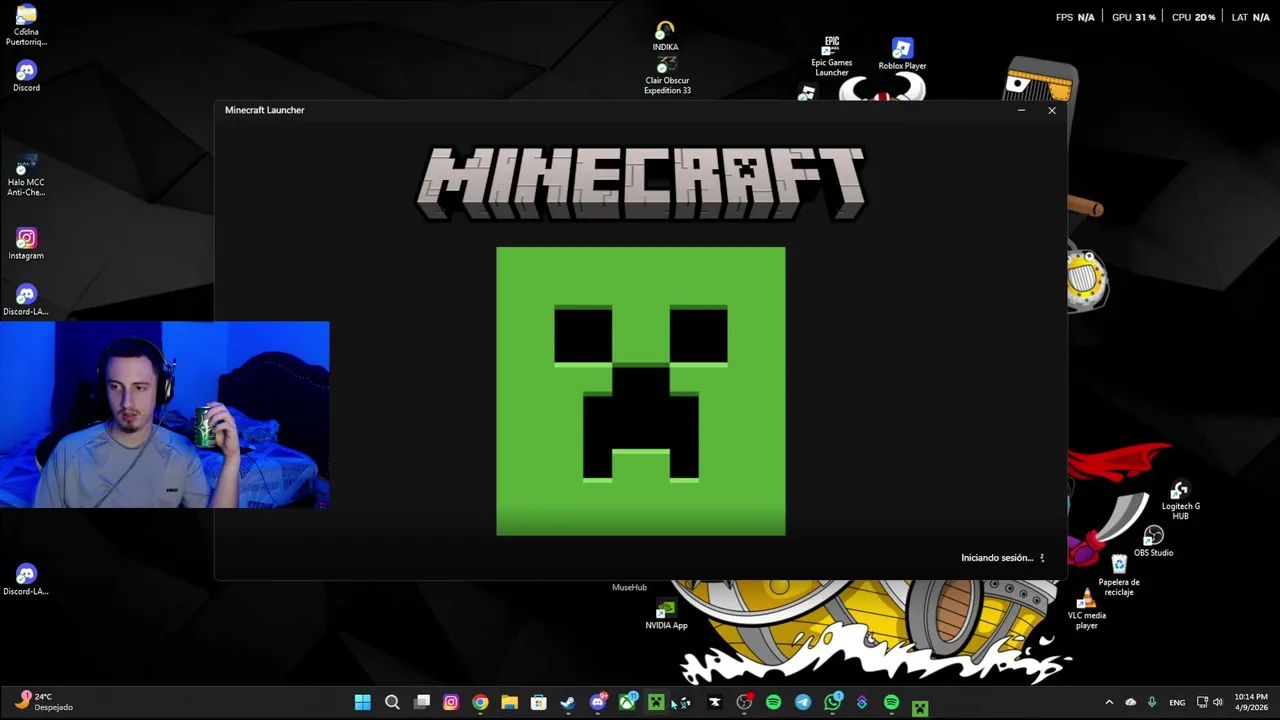Click the 'Iniciando sesión...' status text

[997, 558]
